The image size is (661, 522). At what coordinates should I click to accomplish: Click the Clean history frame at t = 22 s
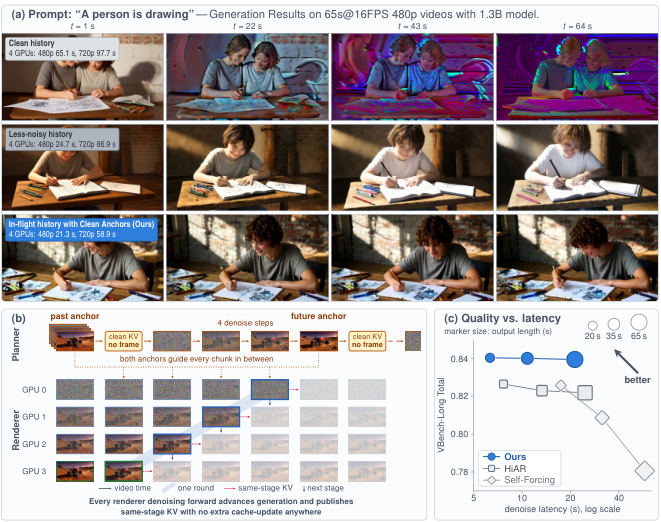tap(247, 77)
